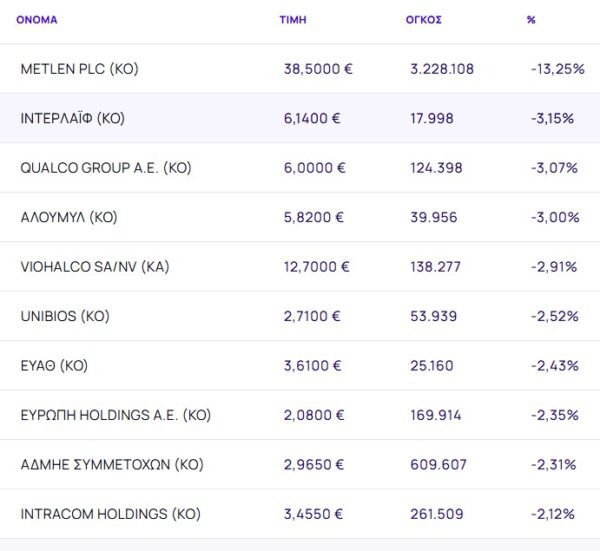Open the ΕΥΑΘ (KO) stock link

[x=54, y=366]
